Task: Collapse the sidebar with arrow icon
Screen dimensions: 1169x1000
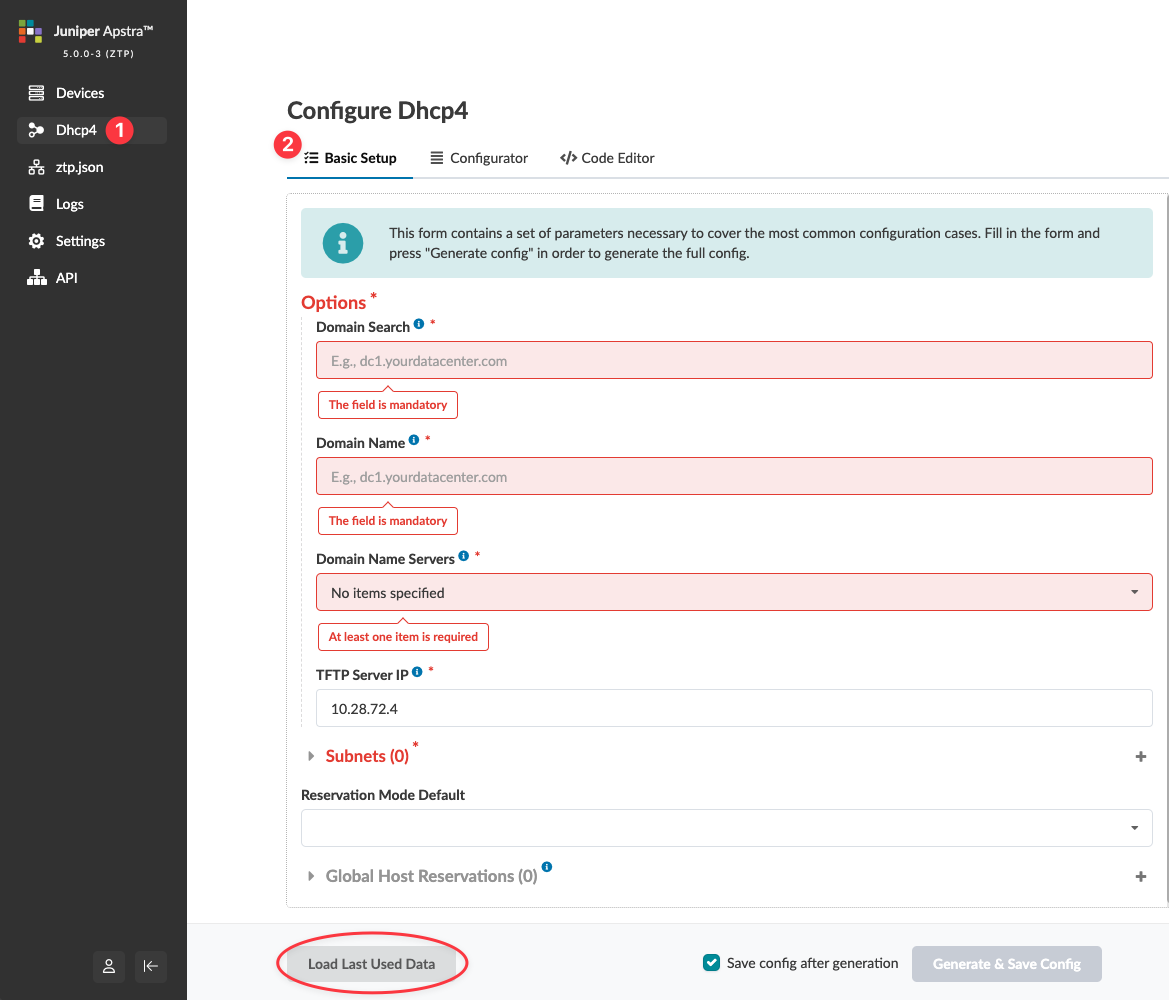Action: point(151,966)
